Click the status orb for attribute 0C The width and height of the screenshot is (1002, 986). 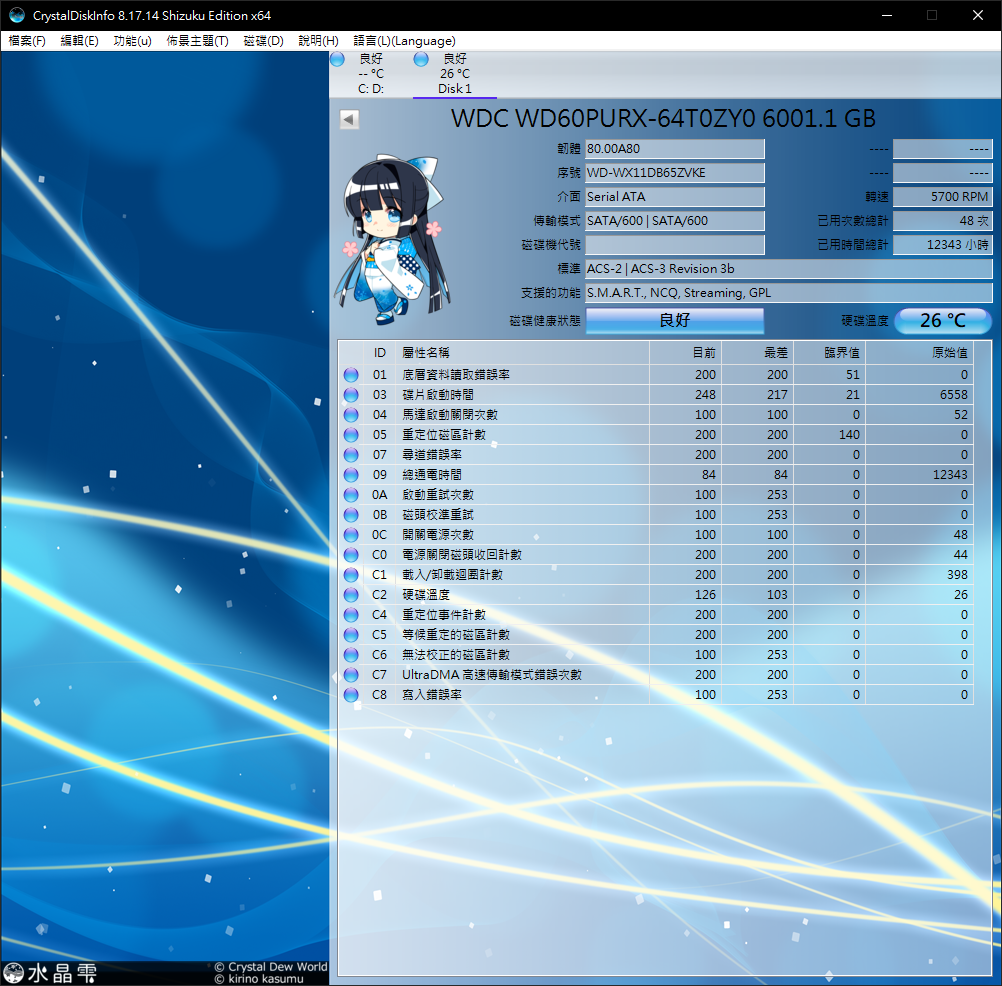(351, 535)
